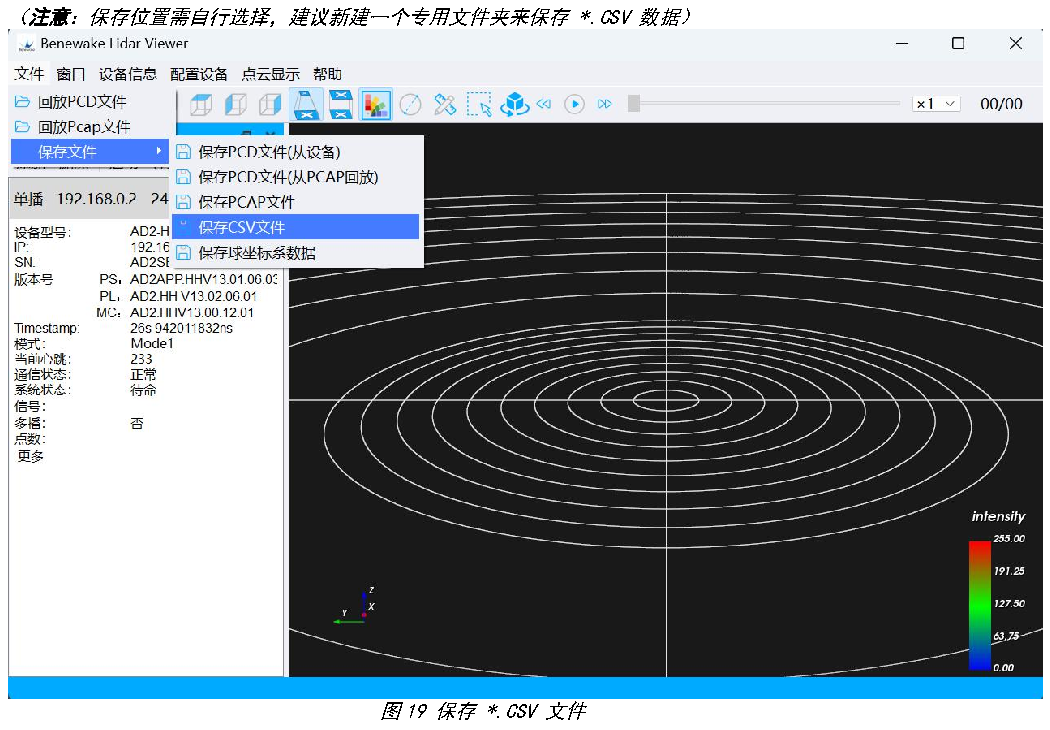Click the Timestamp value 26s 942011832ns
This screenshot has height=730, width=1050.
tap(181, 328)
